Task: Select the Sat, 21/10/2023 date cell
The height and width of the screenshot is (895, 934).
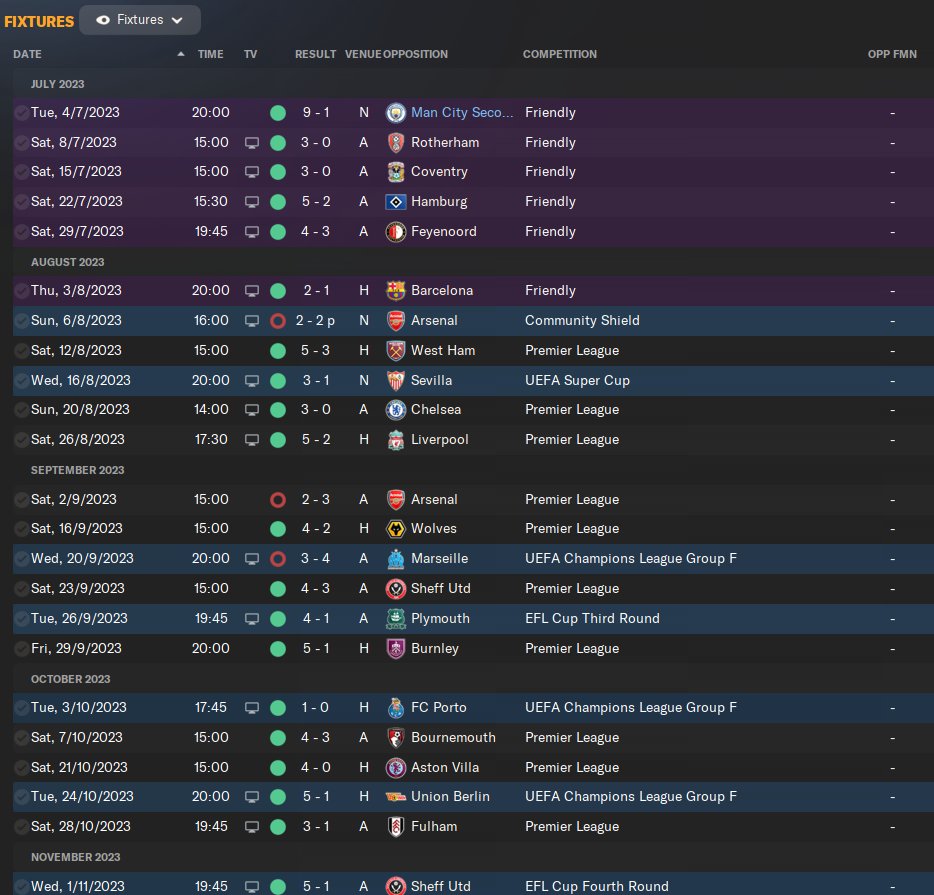Action: coord(79,768)
